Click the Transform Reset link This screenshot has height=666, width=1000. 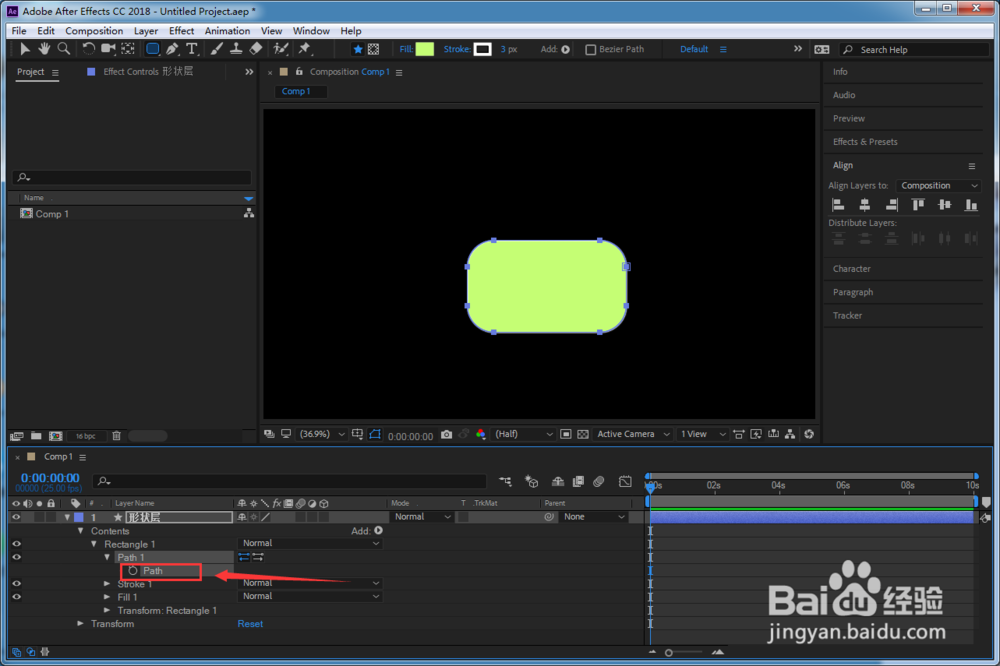click(x=250, y=624)
